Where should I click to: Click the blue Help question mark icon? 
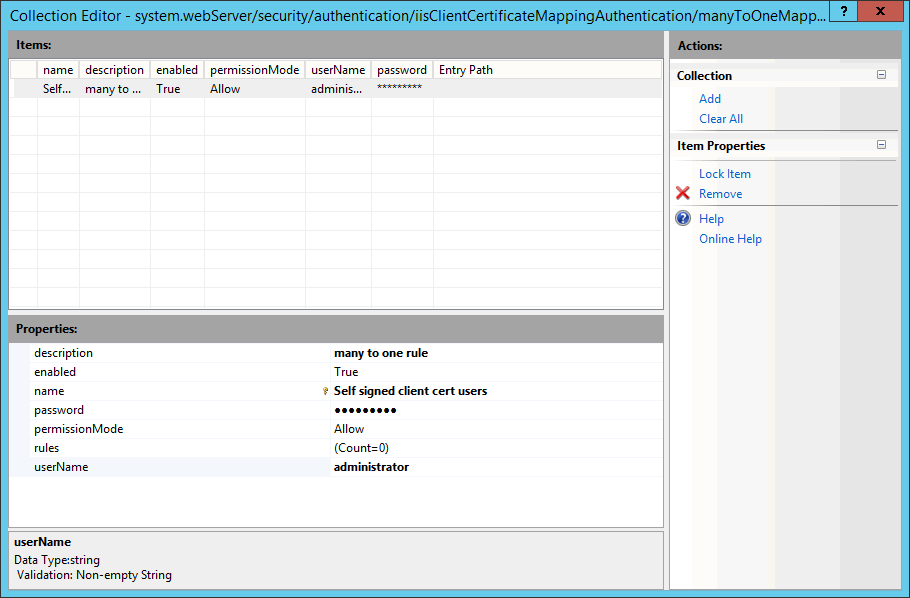point(683,219)
